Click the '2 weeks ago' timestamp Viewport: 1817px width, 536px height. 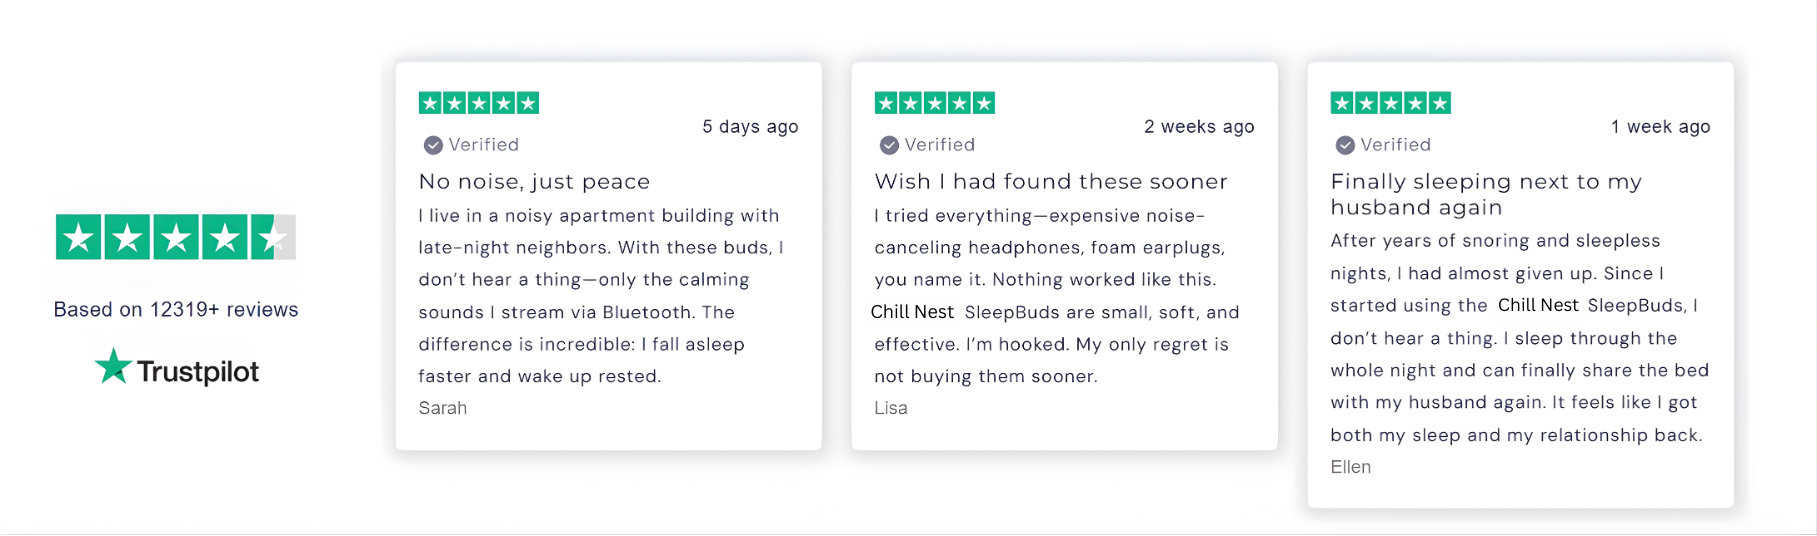click(x=1199, y=127)
